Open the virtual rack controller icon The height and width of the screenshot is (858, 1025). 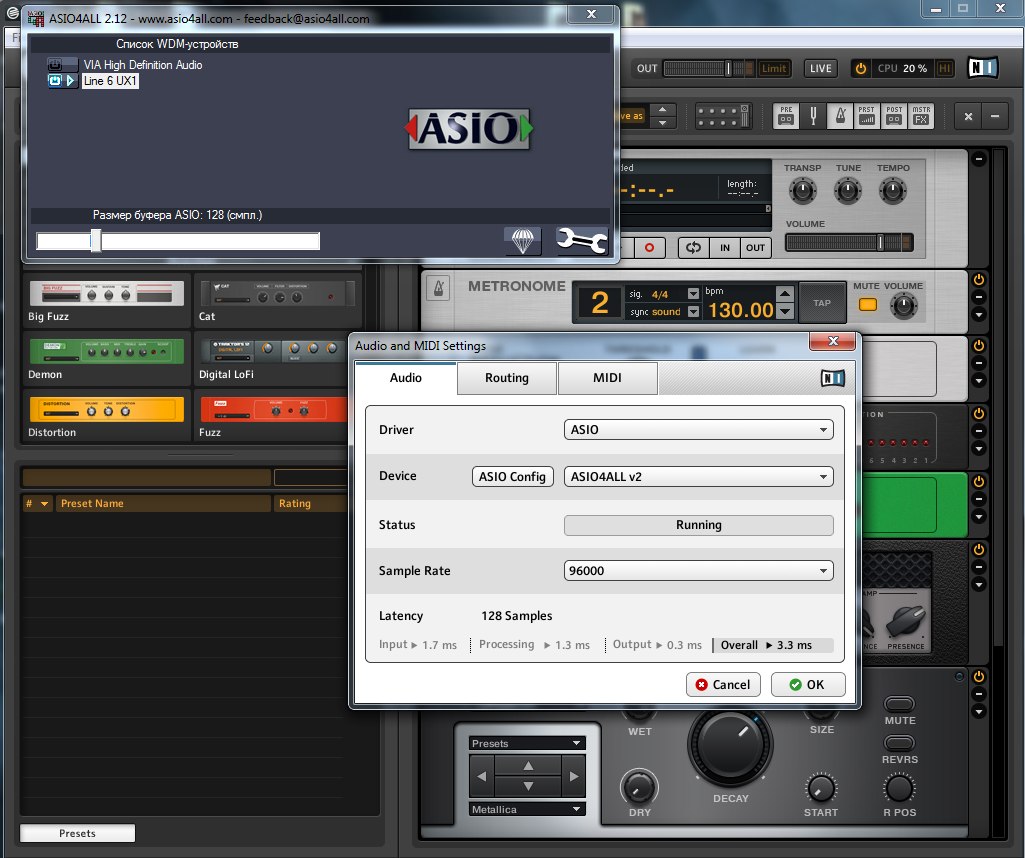point(722,116)
